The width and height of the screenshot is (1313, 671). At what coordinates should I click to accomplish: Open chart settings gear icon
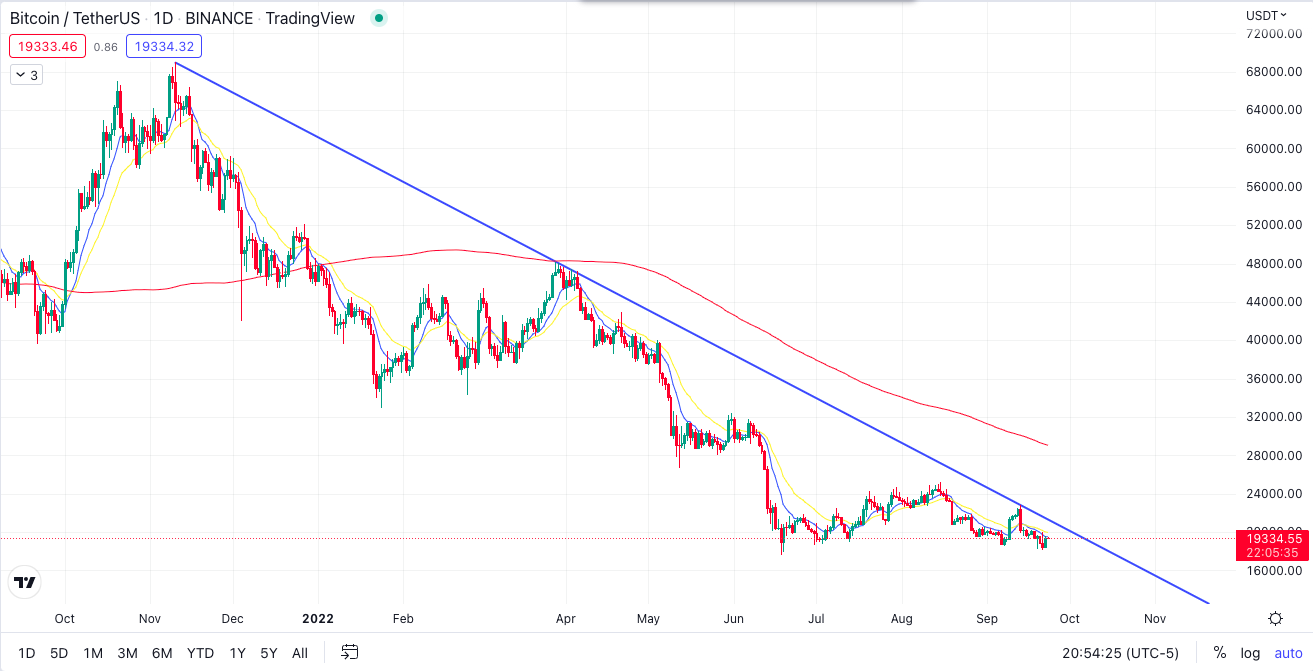coord(1275,619)
